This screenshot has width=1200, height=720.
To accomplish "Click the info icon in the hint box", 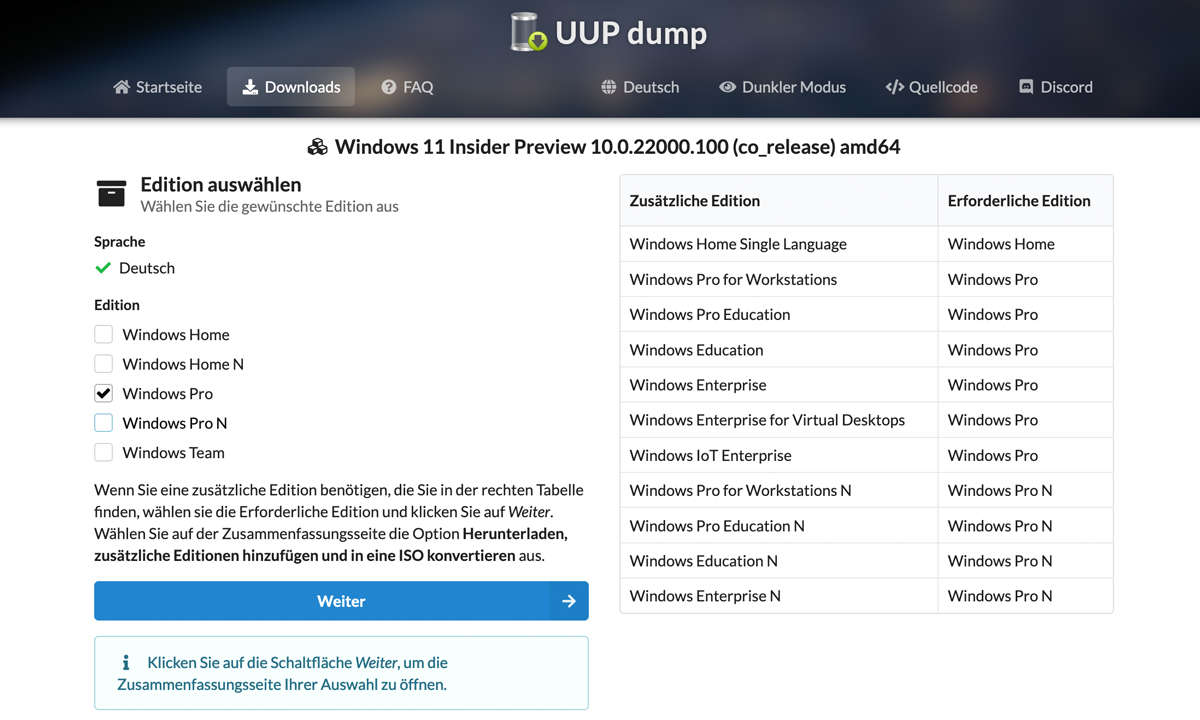I will pos(126,662).
